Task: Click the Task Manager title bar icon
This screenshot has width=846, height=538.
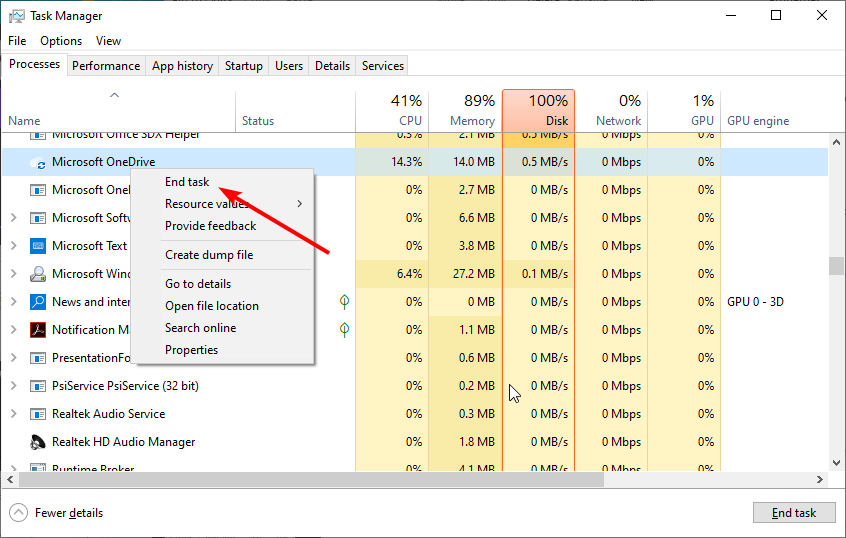Action: (17, 16)
